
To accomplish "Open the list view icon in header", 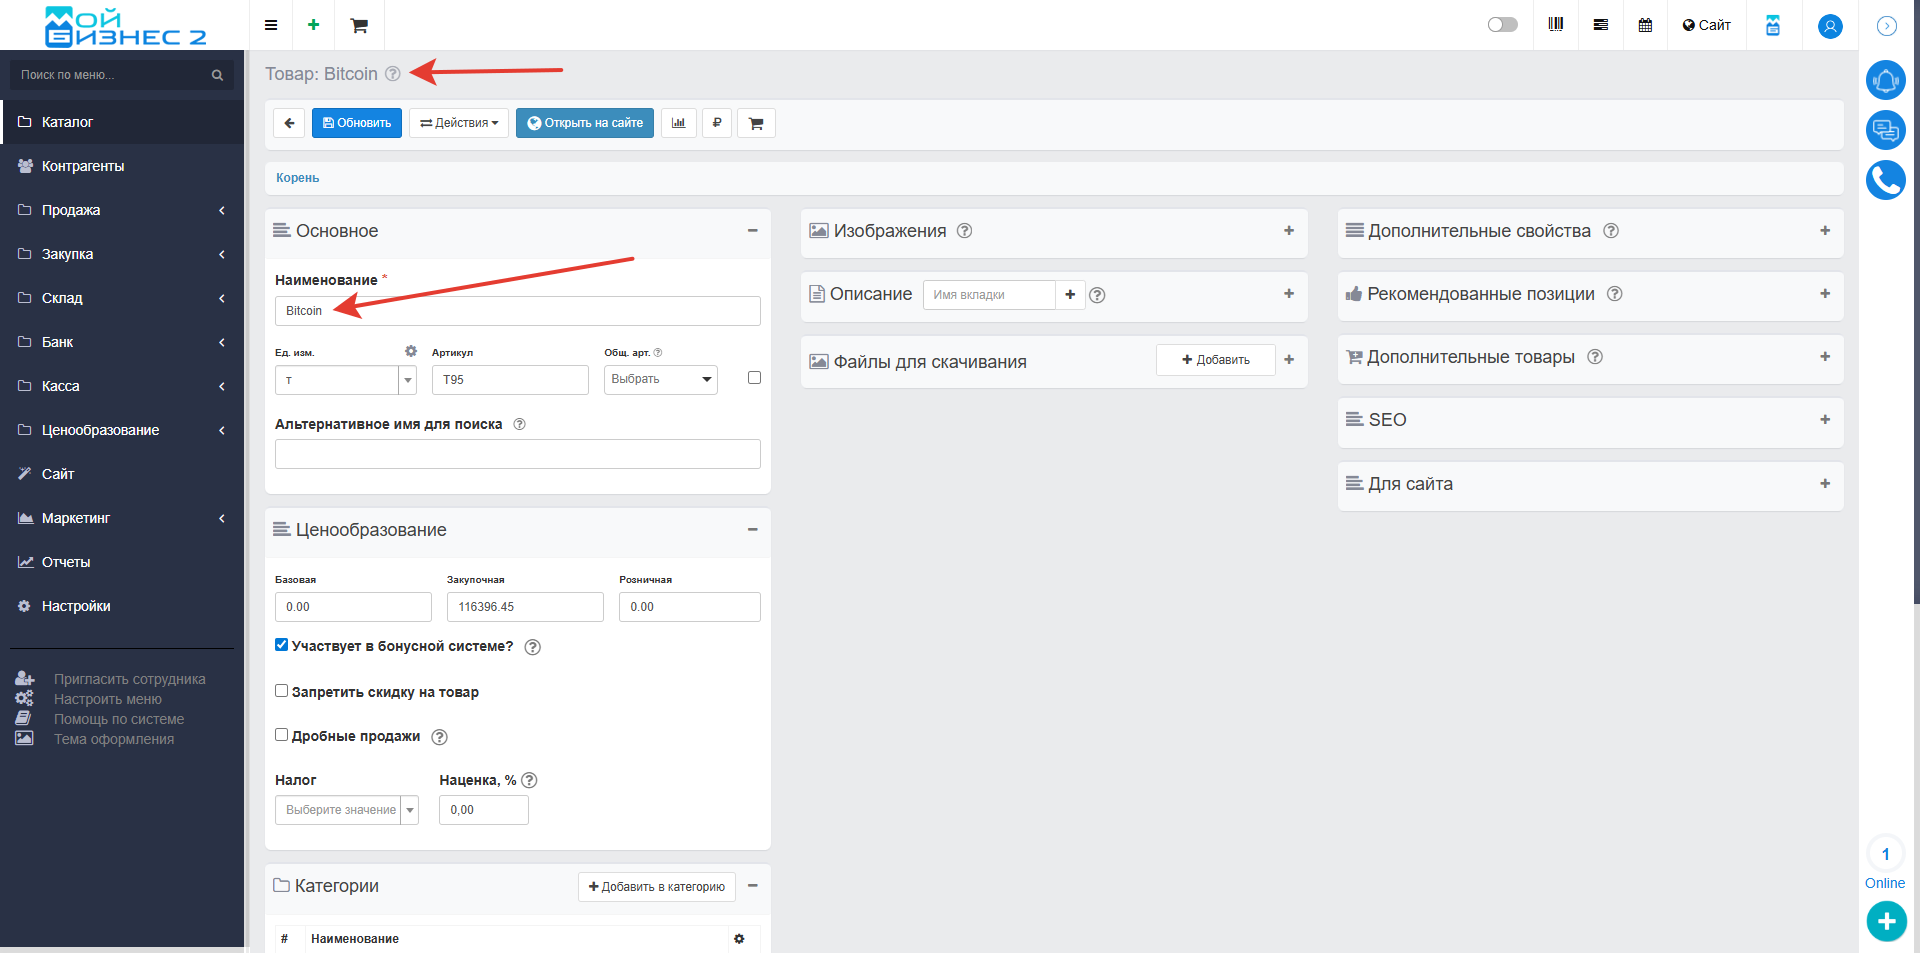I will 1601,25.
